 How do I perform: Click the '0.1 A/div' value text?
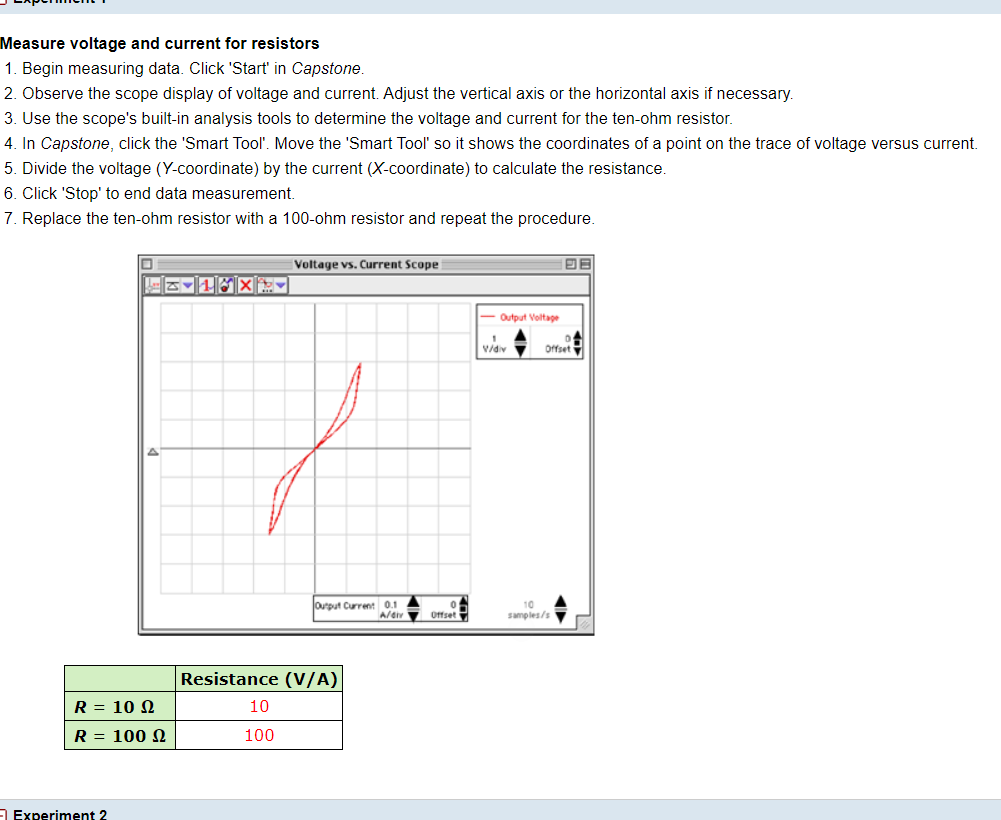coord(391,609)
